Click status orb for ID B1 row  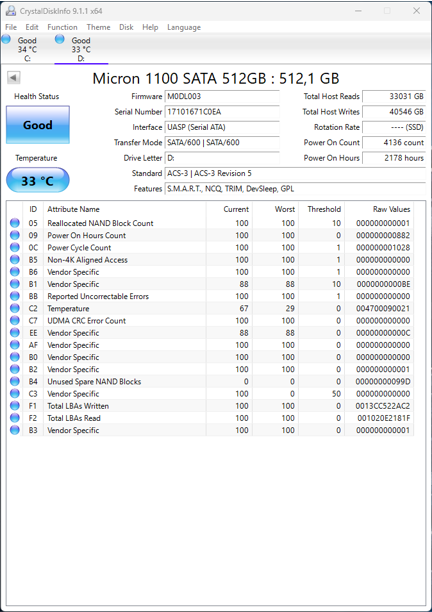(14, 284)
